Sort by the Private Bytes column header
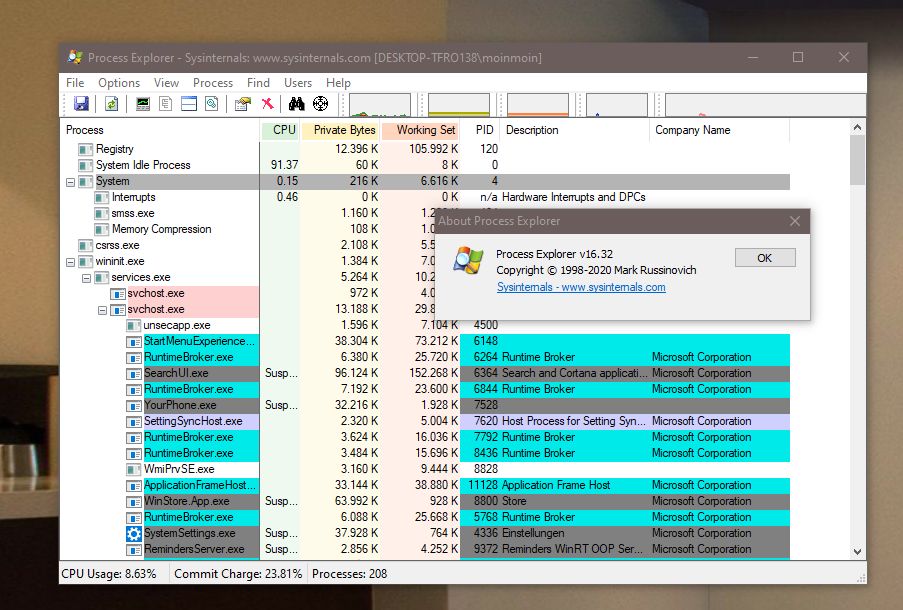This screenshot has width=903, height=610. click(x=340, y=130)
